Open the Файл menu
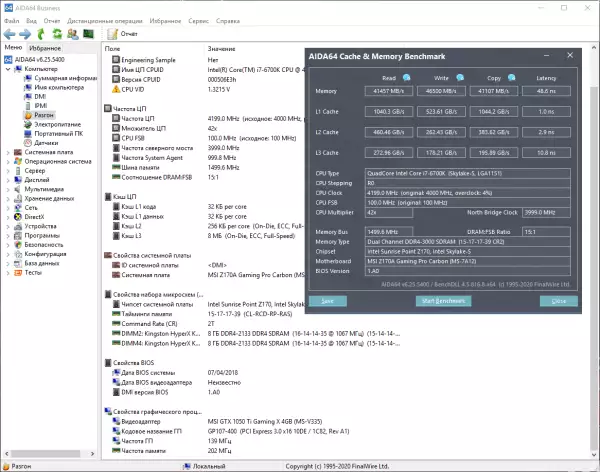Viewport: 600px width, 472px height. [x=11, y=21]
